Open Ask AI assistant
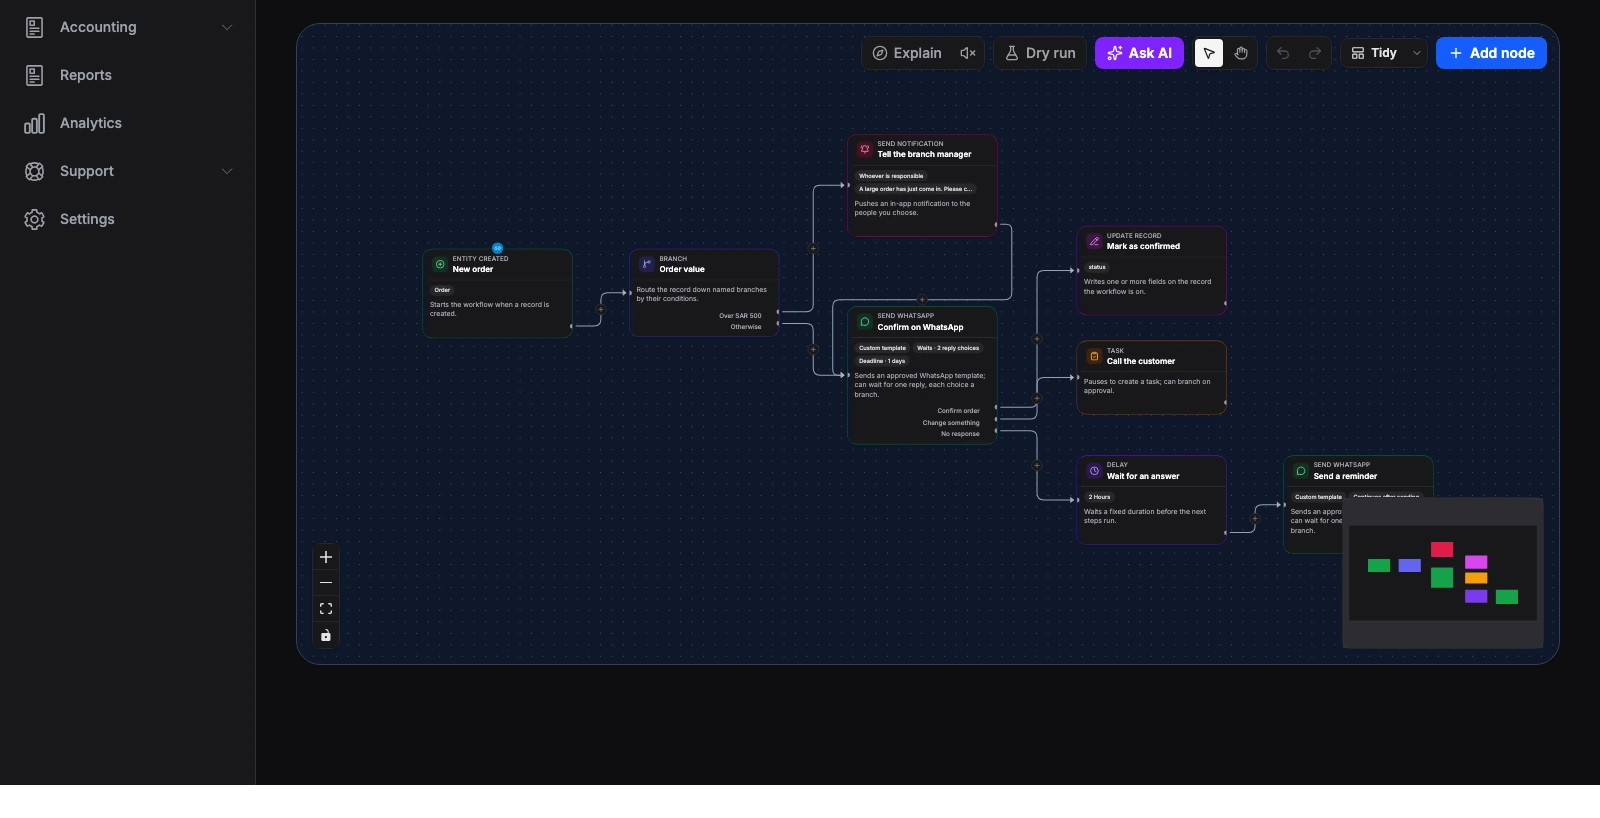 1139,53
